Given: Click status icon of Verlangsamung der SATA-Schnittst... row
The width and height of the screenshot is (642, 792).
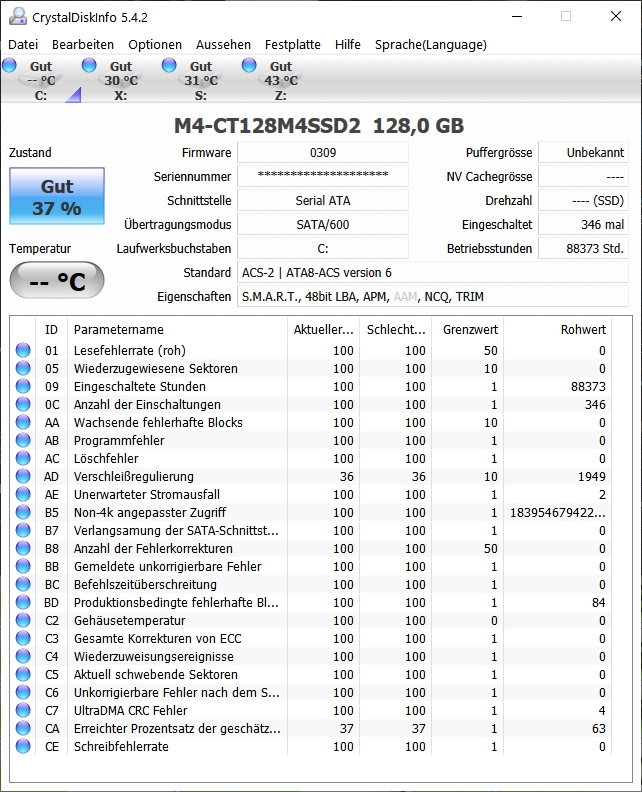Looking at the screenshot, I should [23, 530].
